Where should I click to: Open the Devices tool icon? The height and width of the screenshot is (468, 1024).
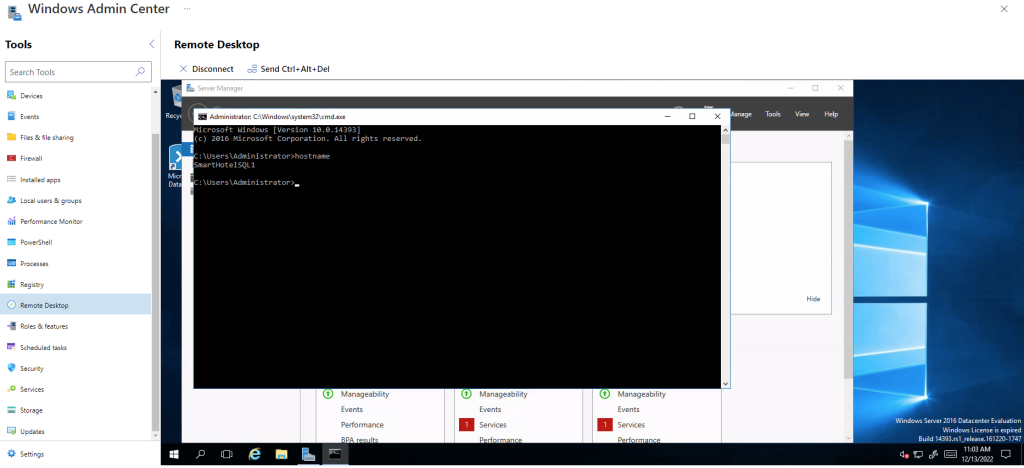11,95
